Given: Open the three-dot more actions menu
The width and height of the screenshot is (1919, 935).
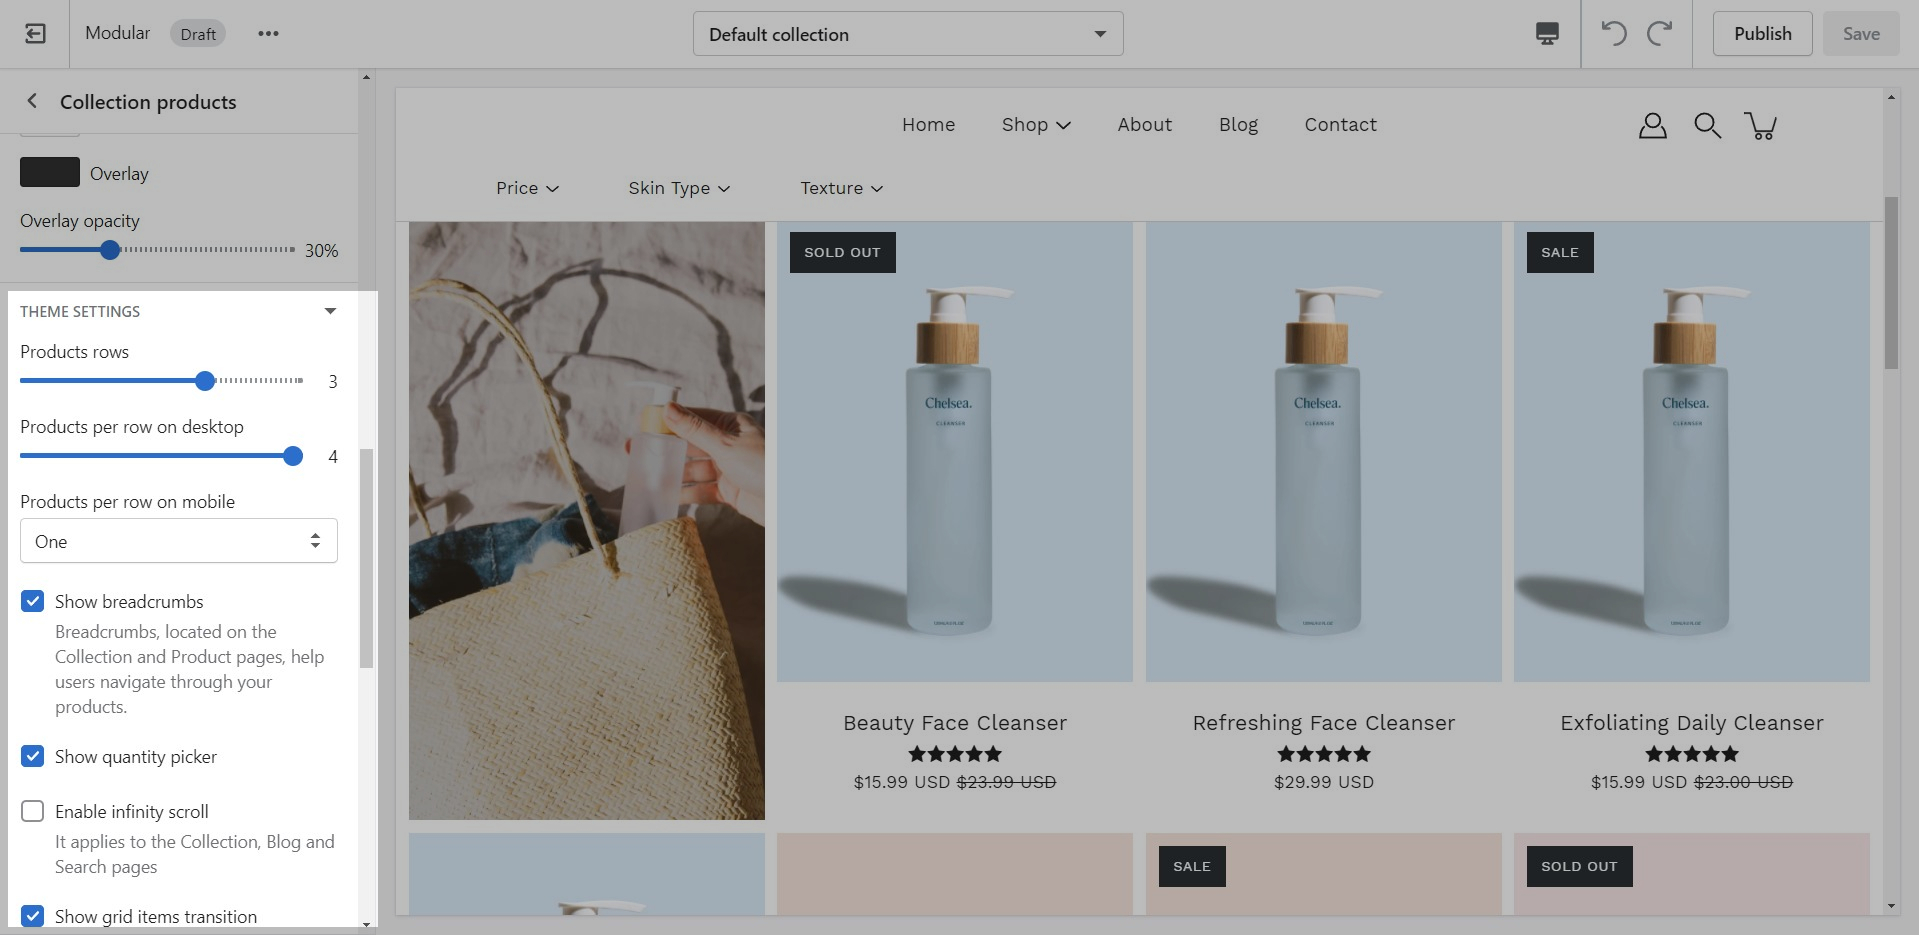Looking at the screenshot, I should (x=268, y=34).
